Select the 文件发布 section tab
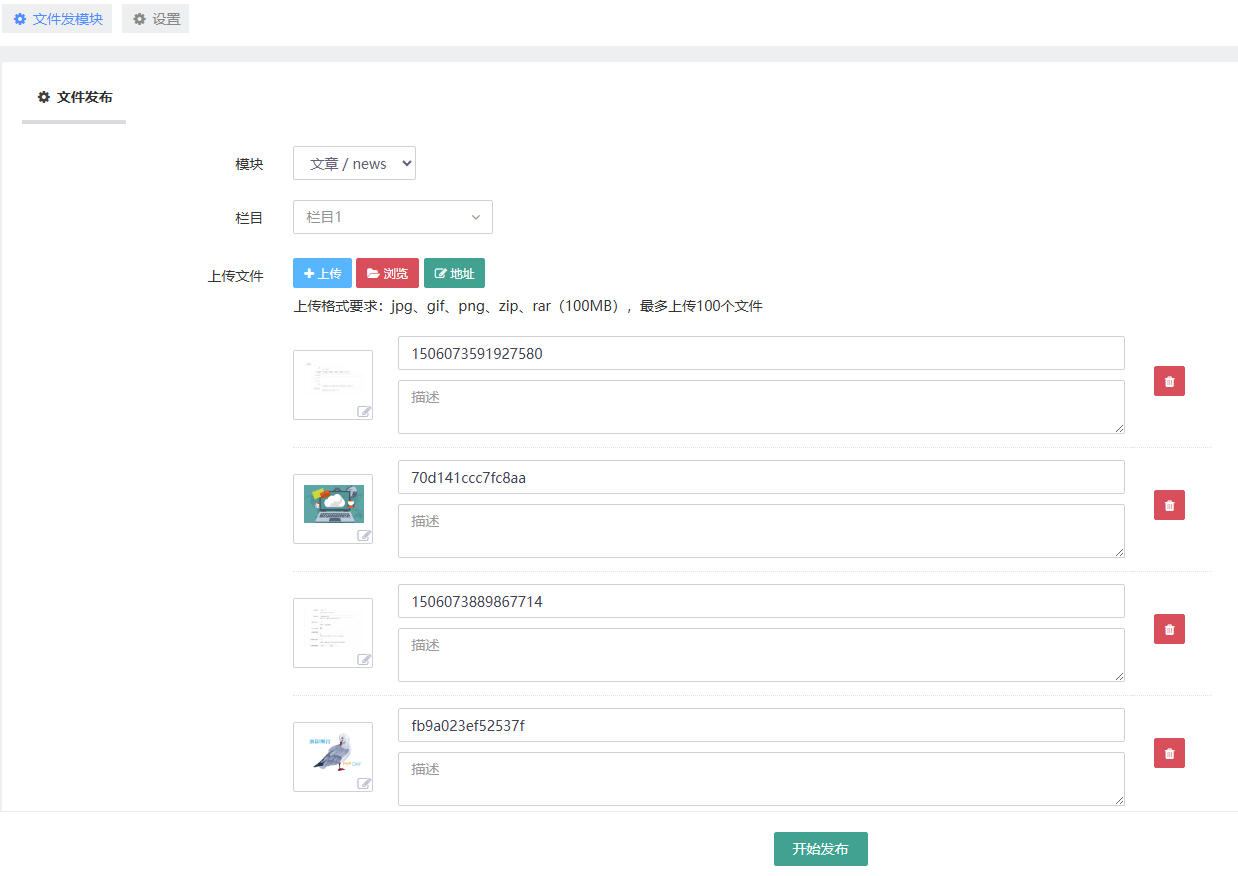The width and height of the screenshot is (1238, 876). tap(74, 98)
